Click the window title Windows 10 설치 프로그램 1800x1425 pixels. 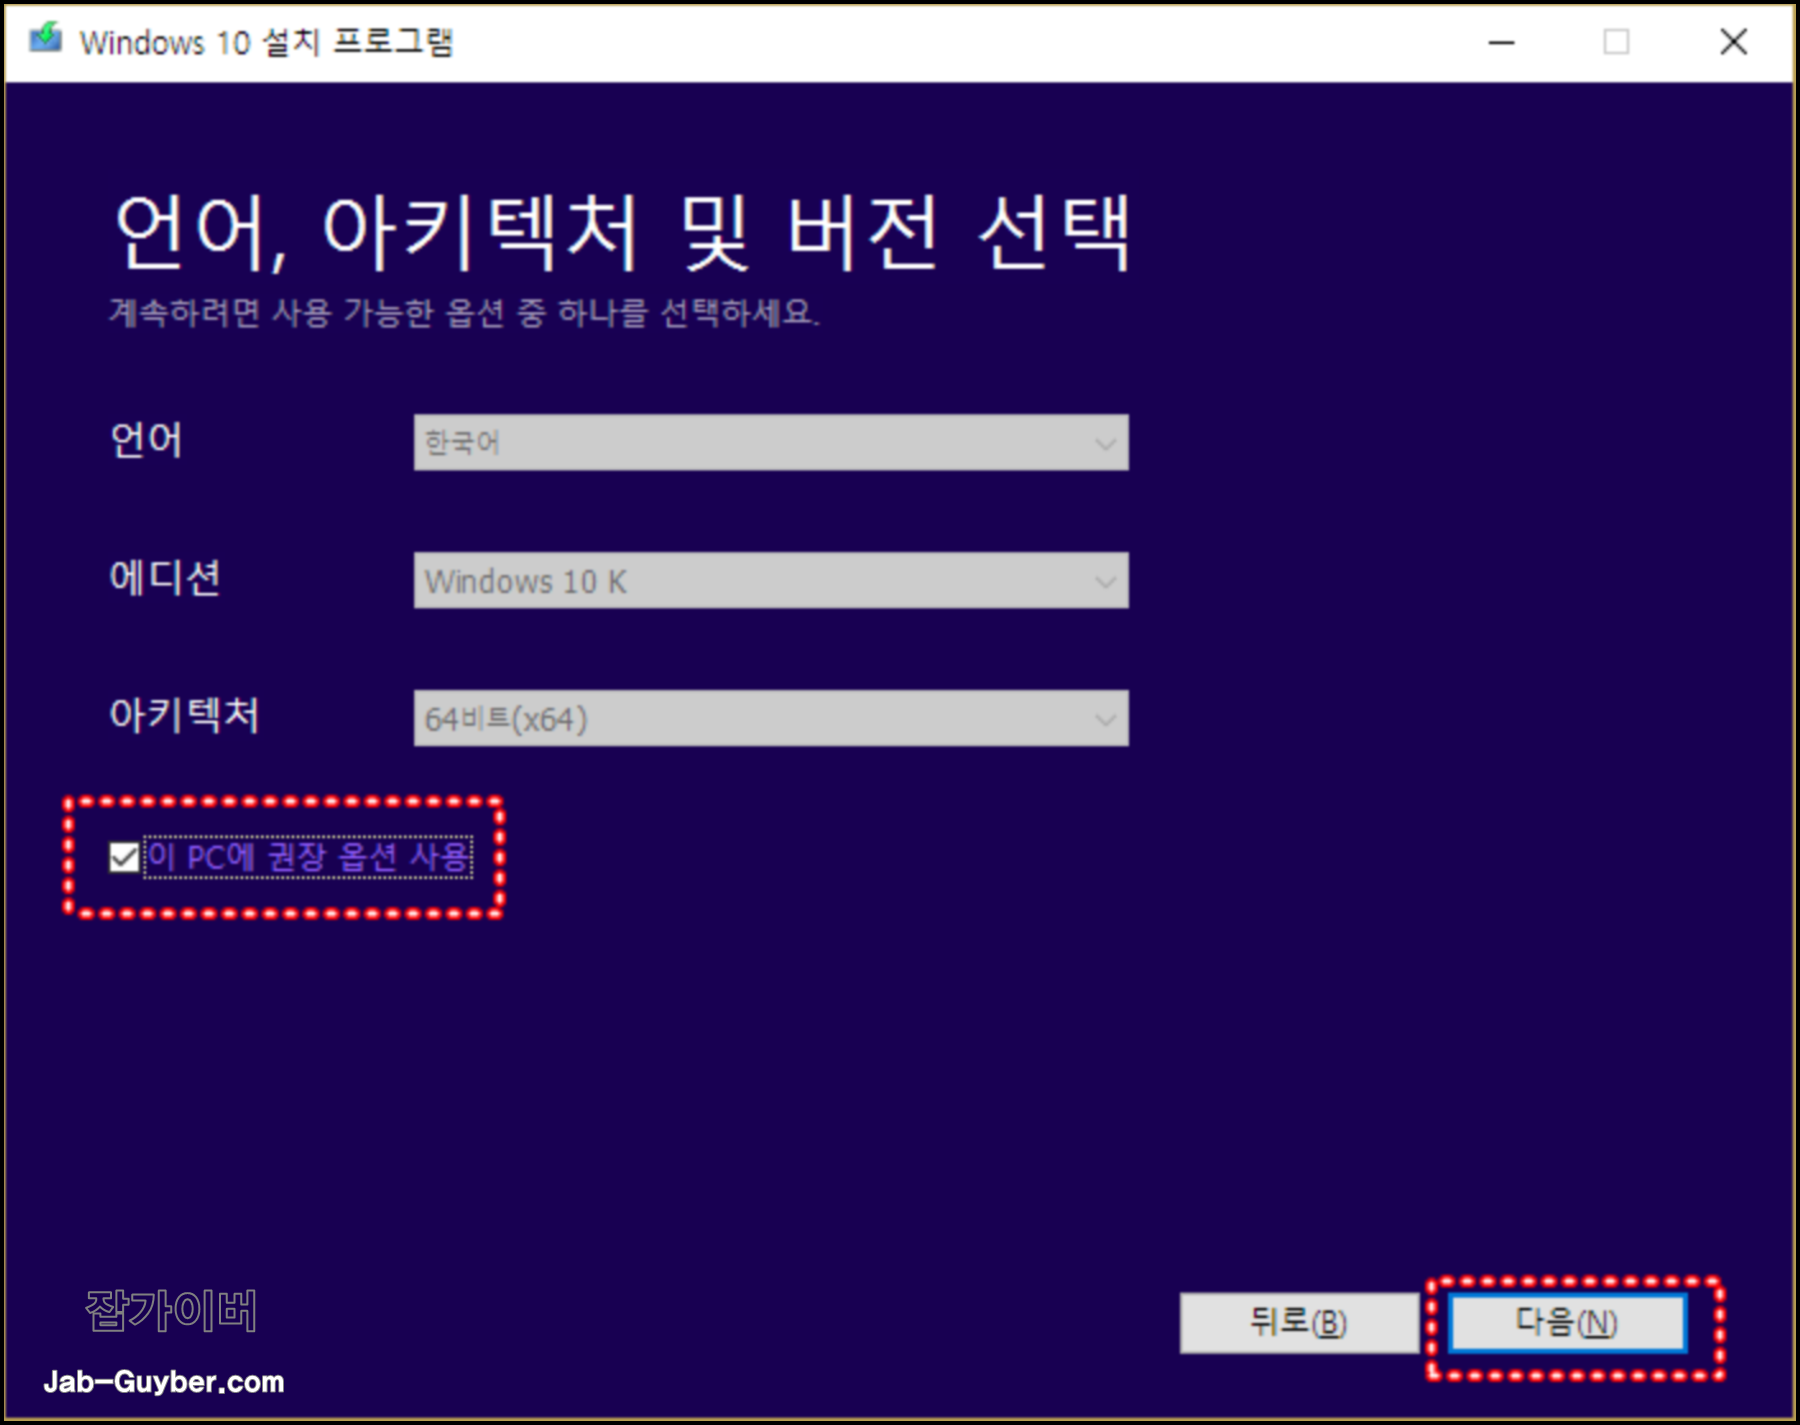click(x=266, y=42)
